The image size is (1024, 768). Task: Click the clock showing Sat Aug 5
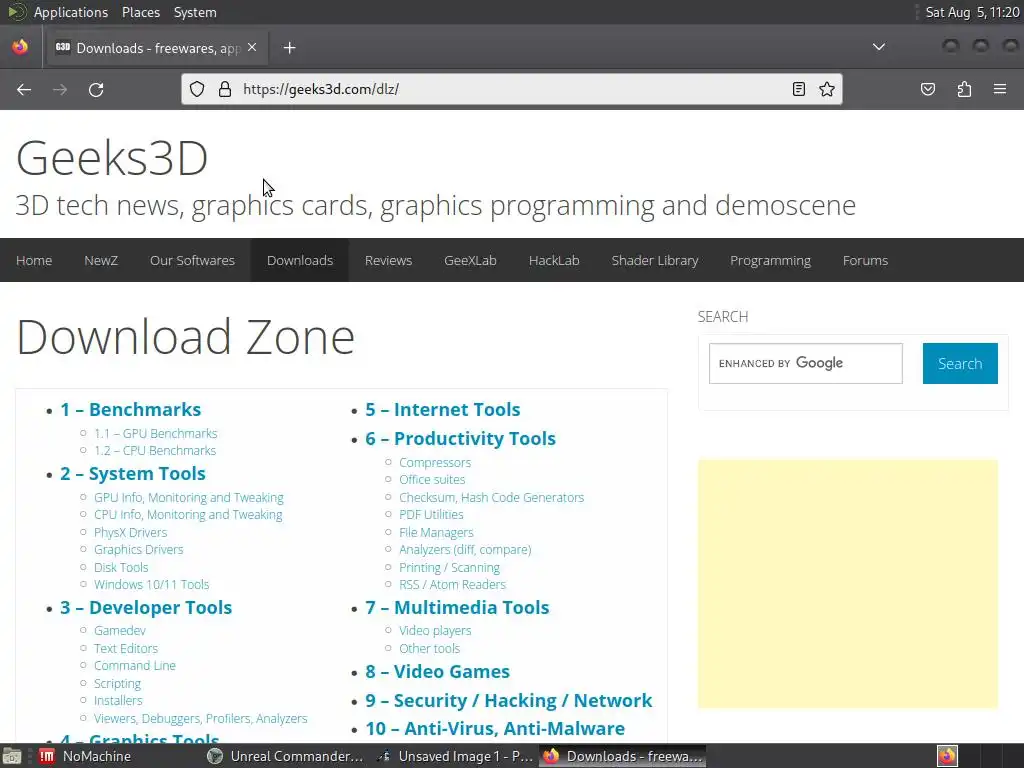click(972, 12)
